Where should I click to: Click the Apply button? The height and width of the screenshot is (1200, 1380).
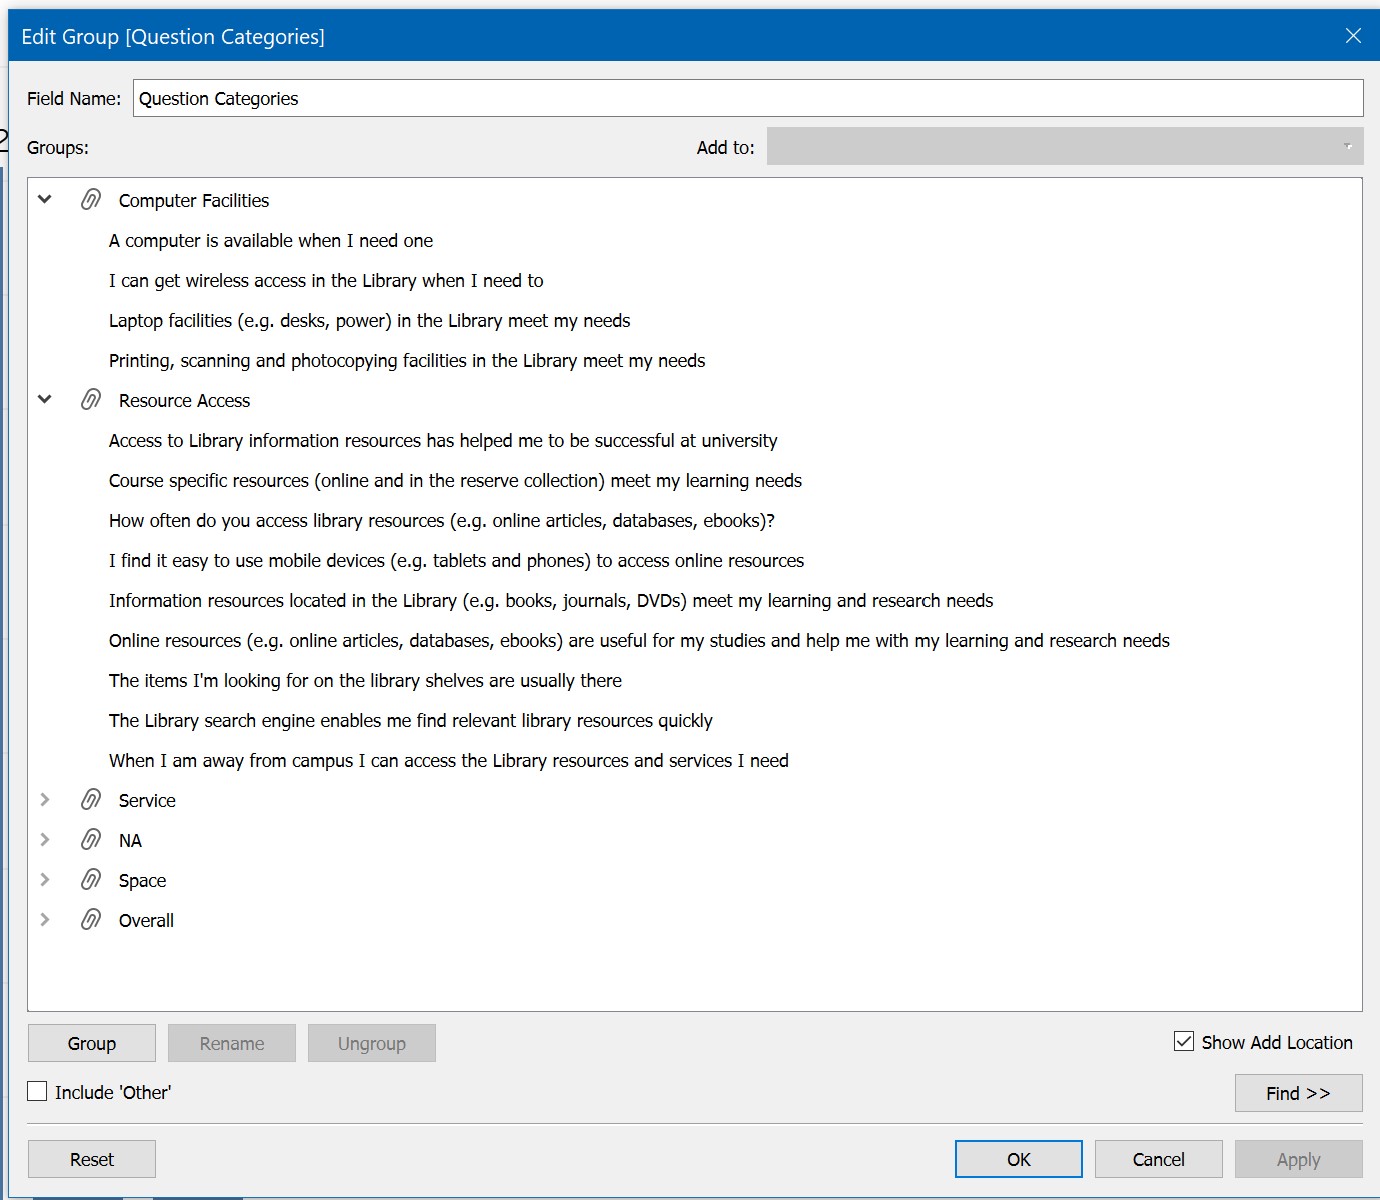click(1299, 1159)
